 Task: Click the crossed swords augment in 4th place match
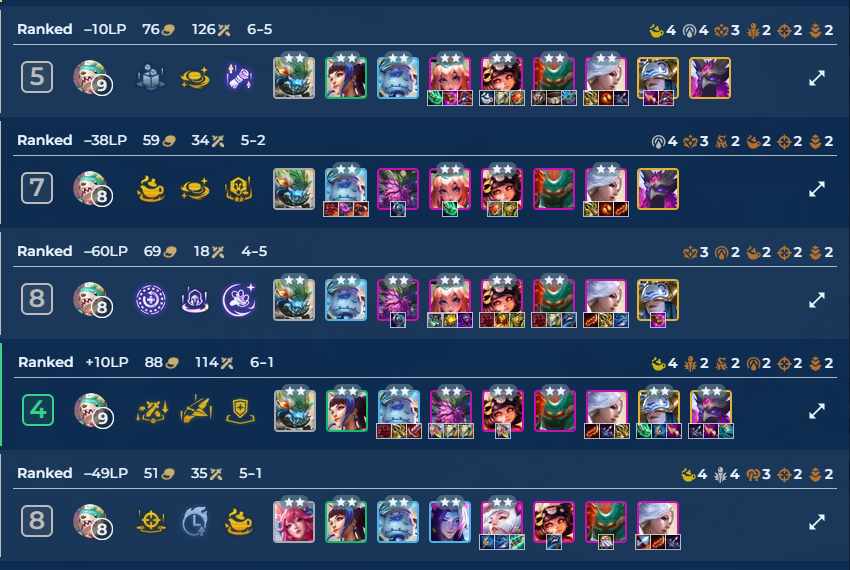click(x=151, y=411)
